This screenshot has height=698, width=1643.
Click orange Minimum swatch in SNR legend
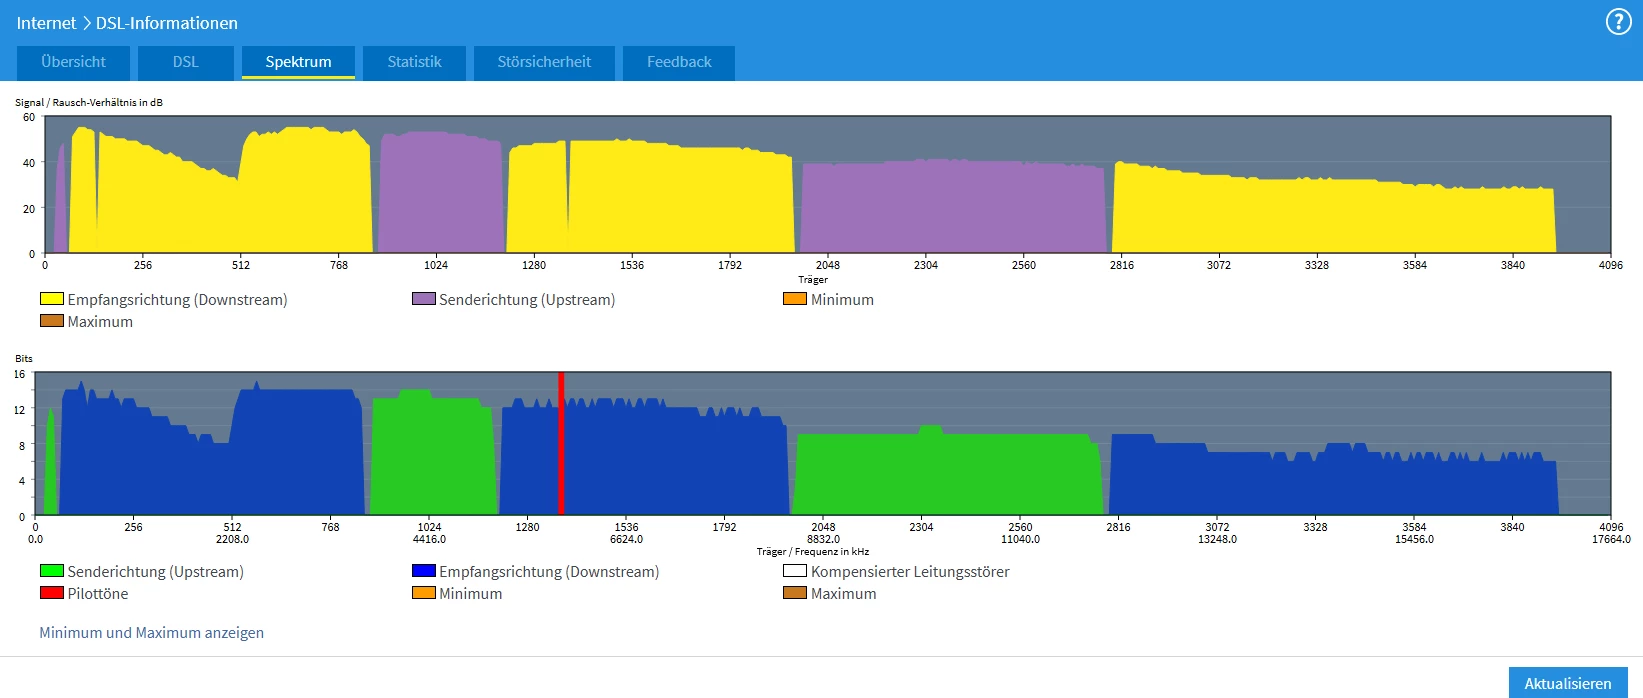tap(795, 299)
